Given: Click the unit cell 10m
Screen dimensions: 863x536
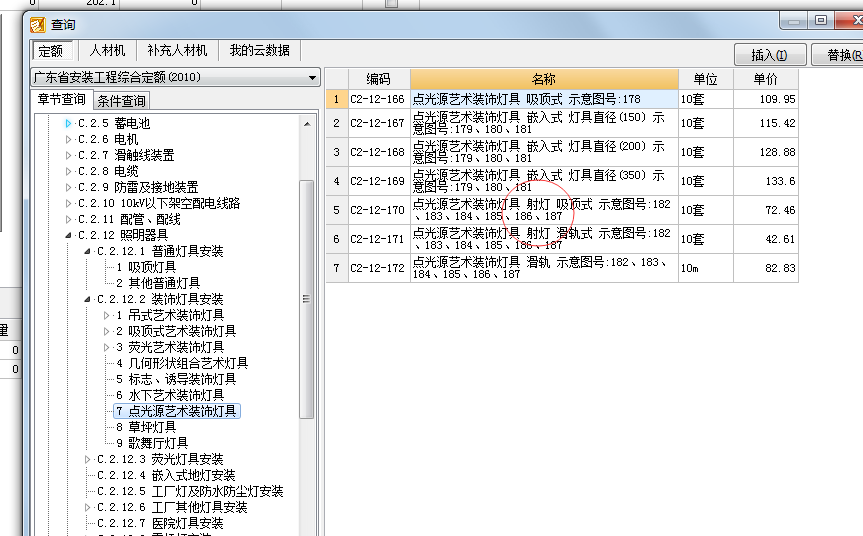Looking at the screenshot, I should click(x=706, y=268).
